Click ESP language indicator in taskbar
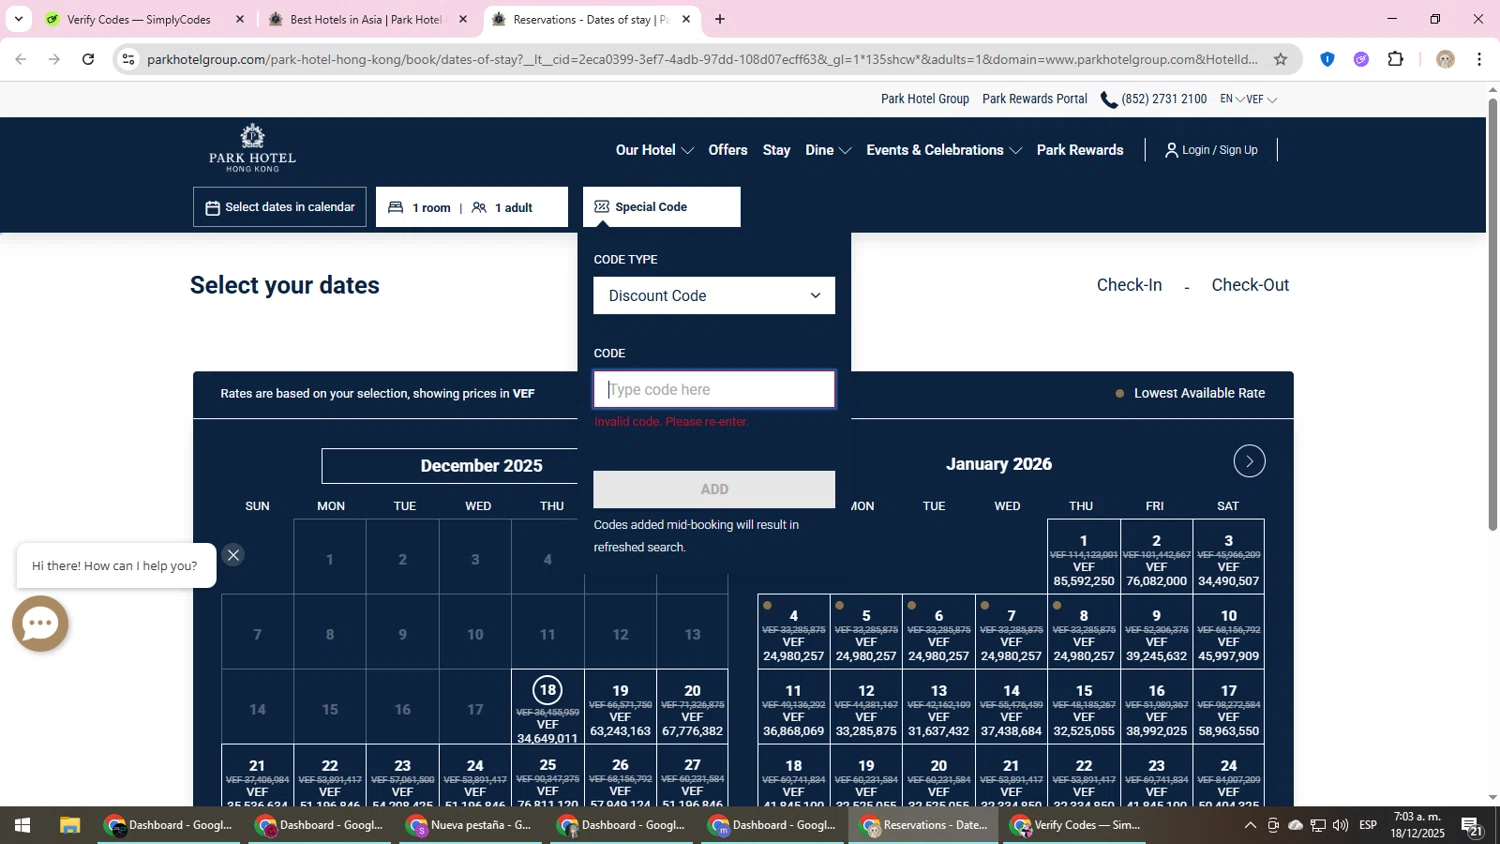Viewport: 1500px width, 844px height. 1368,825
